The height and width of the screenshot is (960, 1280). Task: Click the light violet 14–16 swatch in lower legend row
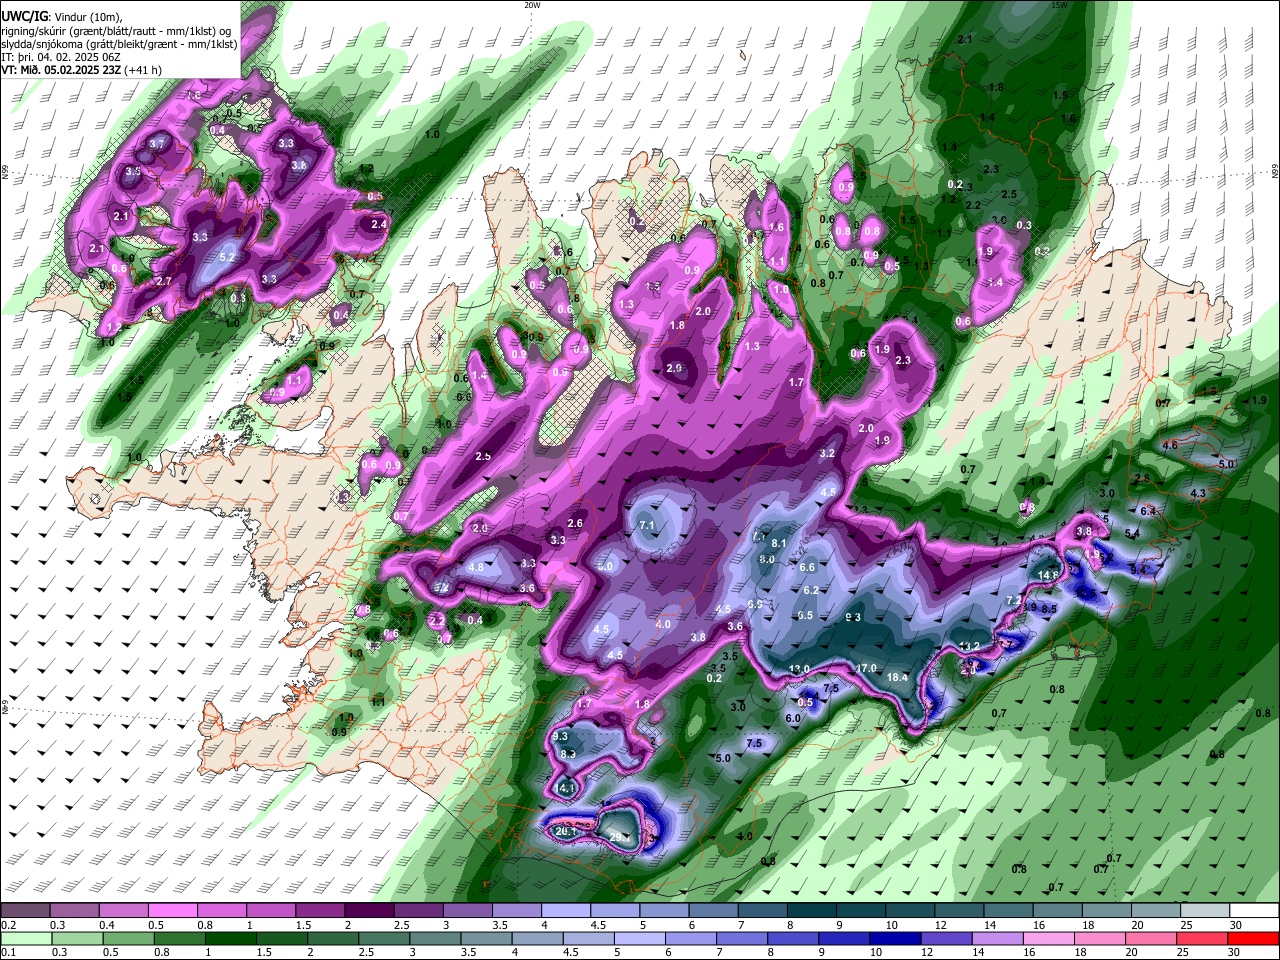[x=999, y=938]
